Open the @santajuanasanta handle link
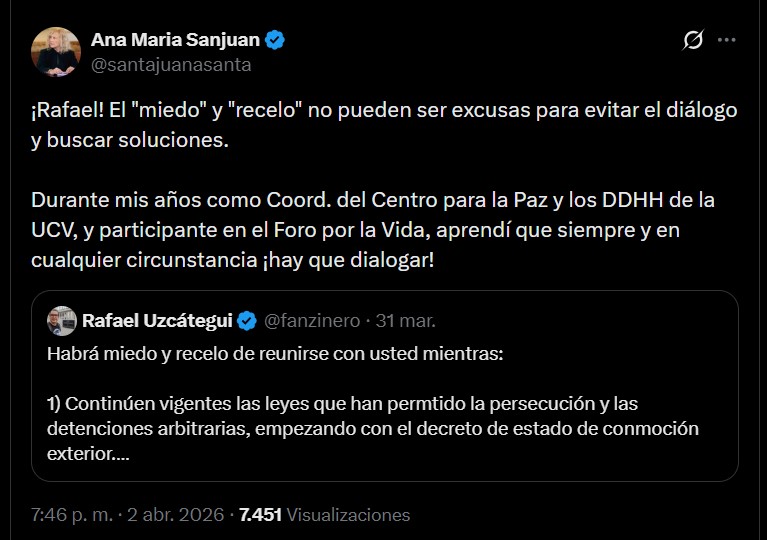The image size is (767, 540). click(171, 65)
